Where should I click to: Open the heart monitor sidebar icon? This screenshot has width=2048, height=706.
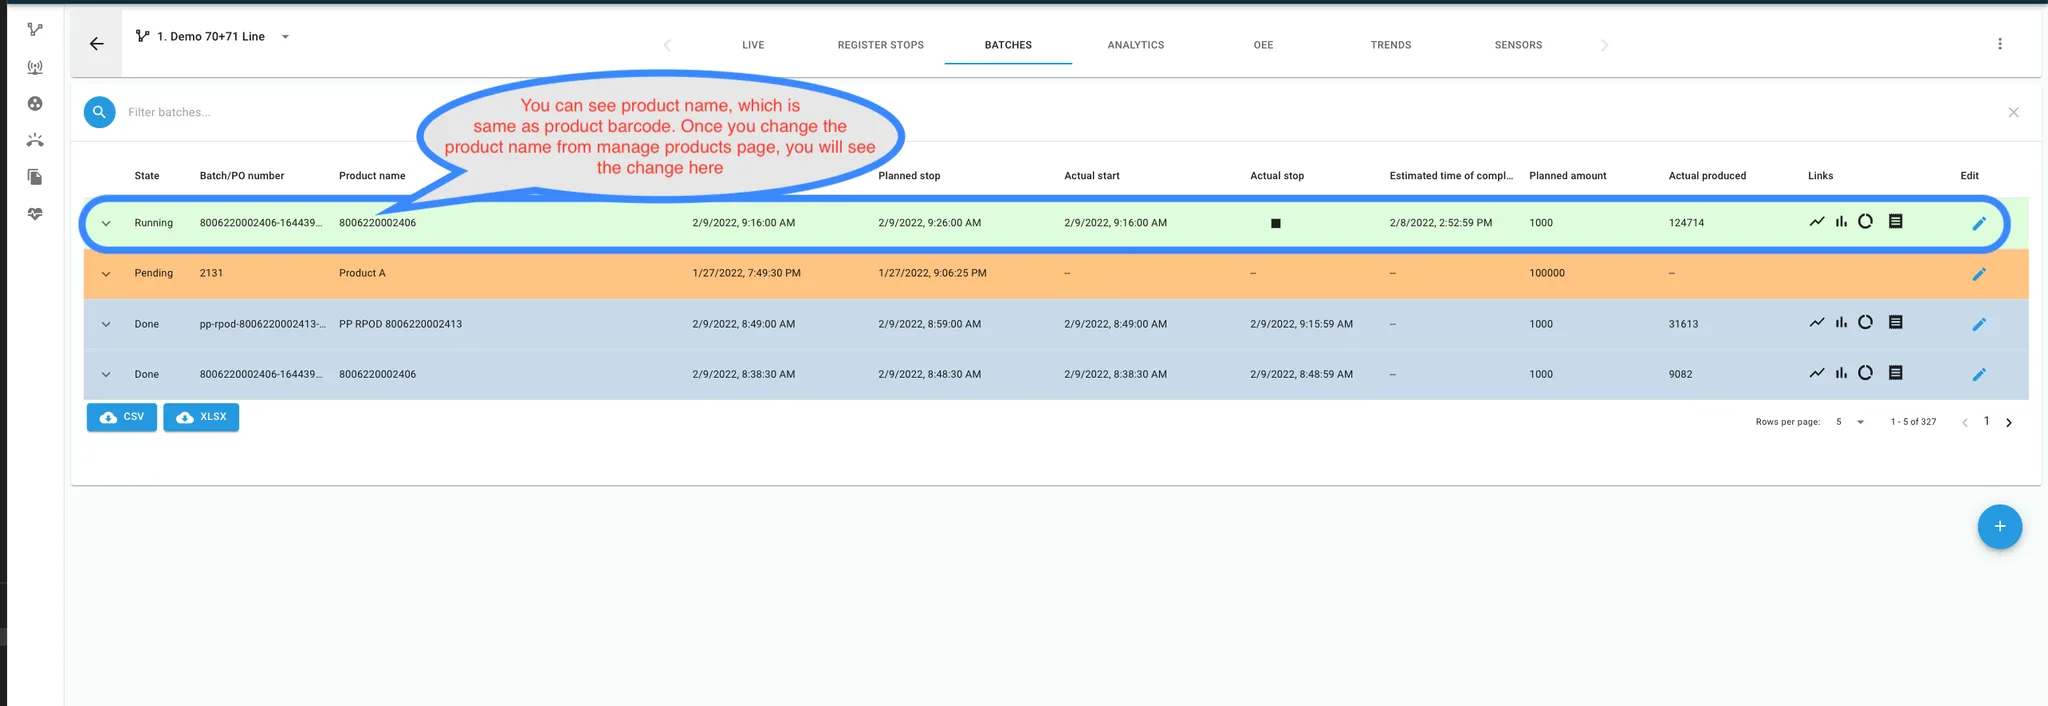[35, 214]
